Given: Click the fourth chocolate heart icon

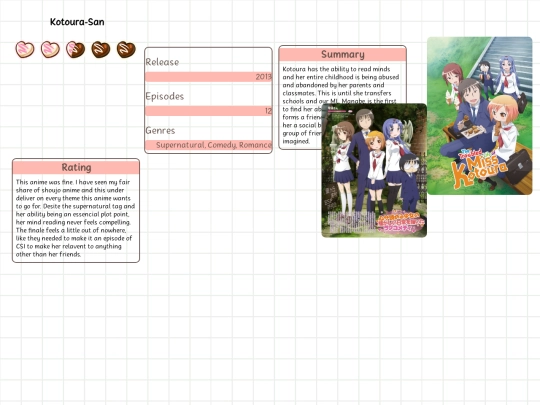Looking at the screenshot, I should pyautogui.click(x=101, y=49).
